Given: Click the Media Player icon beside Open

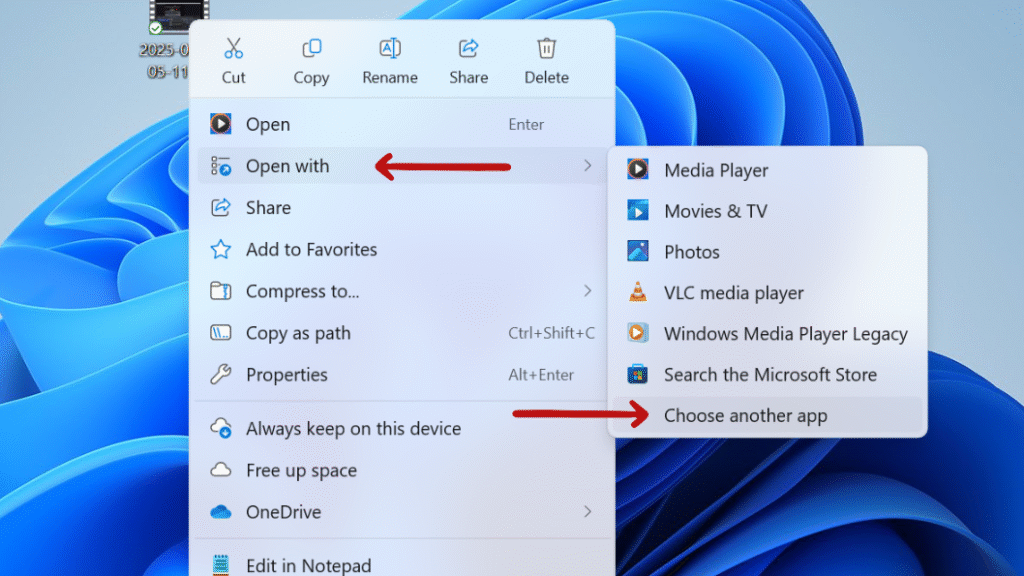Looking at the screenshot, I should [x=221, y=123].
